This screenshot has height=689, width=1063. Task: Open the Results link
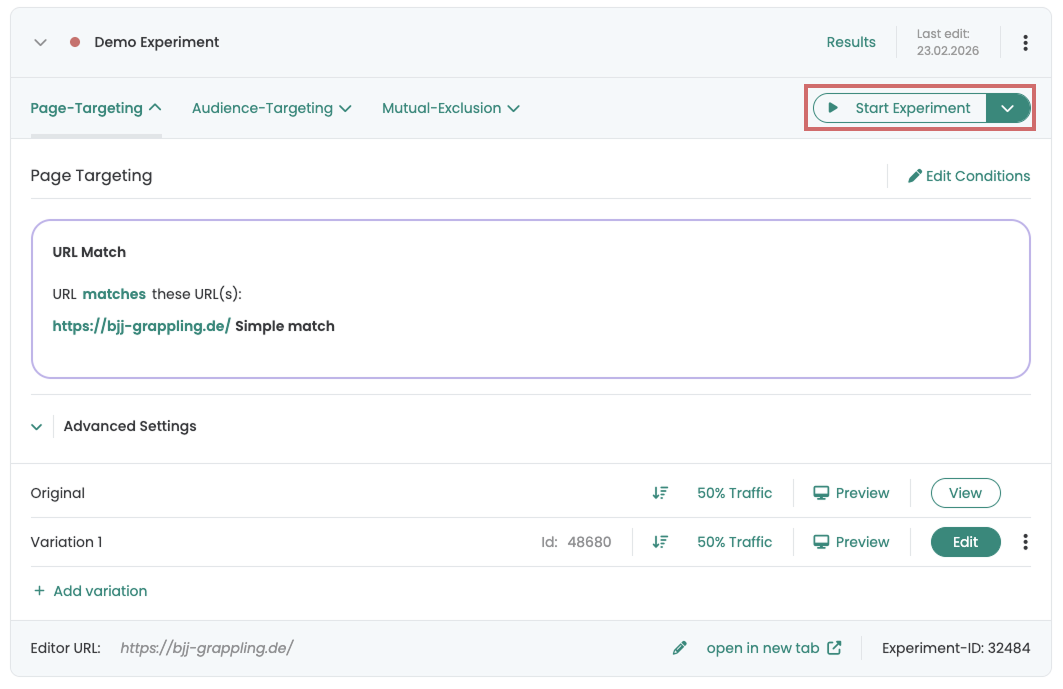pyautogui.click(x=851, y=42)
